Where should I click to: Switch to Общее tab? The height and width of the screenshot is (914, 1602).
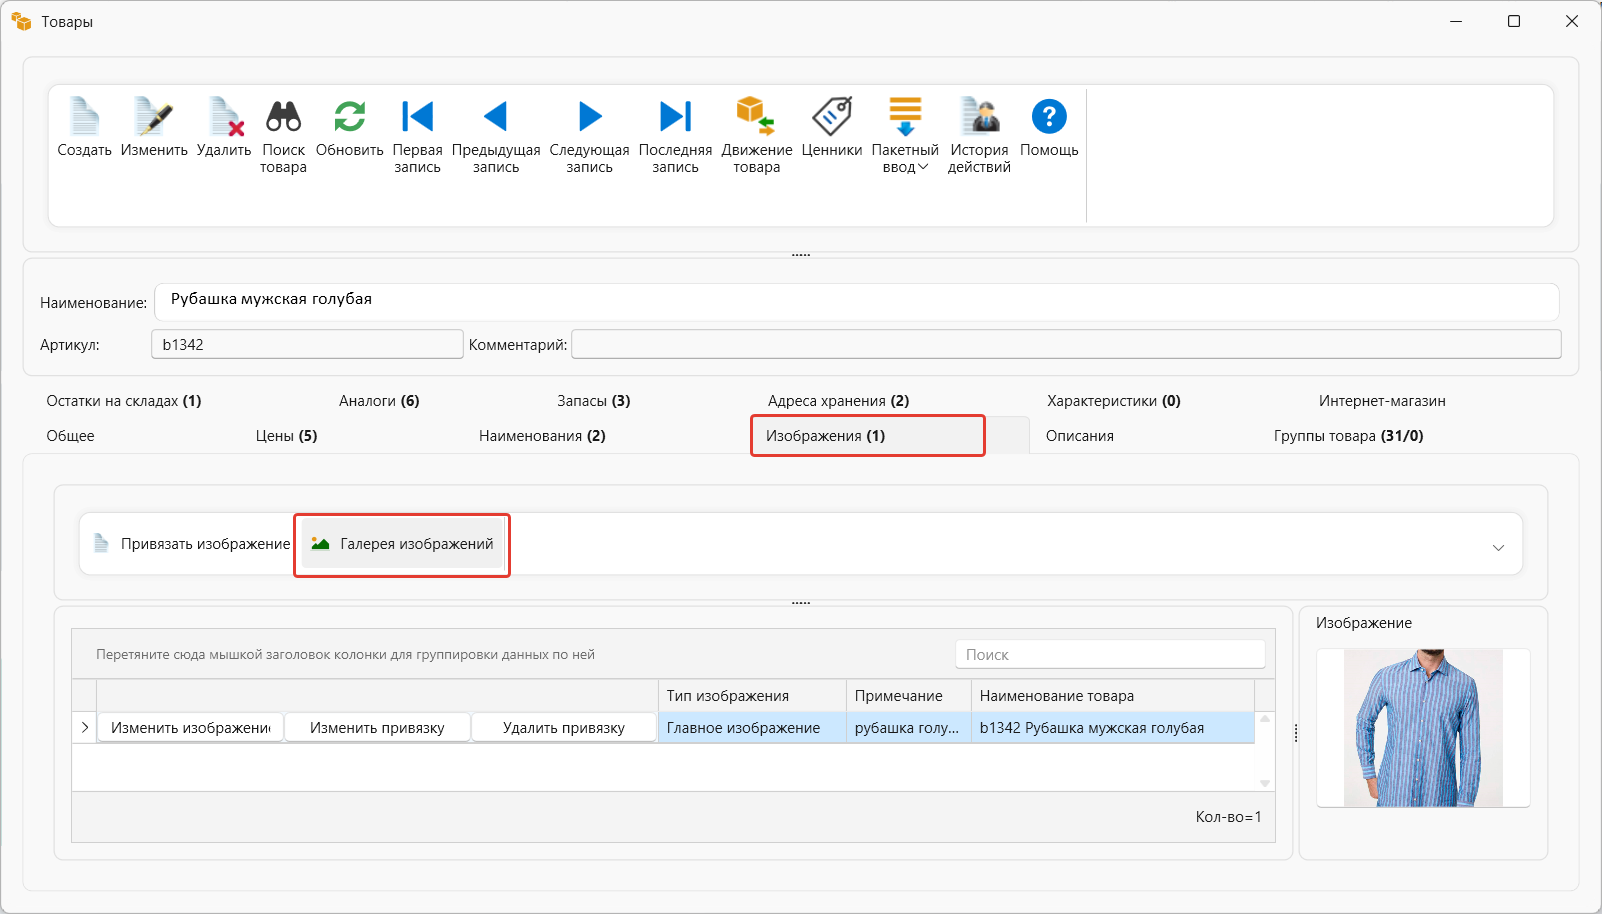click(70, 436)
